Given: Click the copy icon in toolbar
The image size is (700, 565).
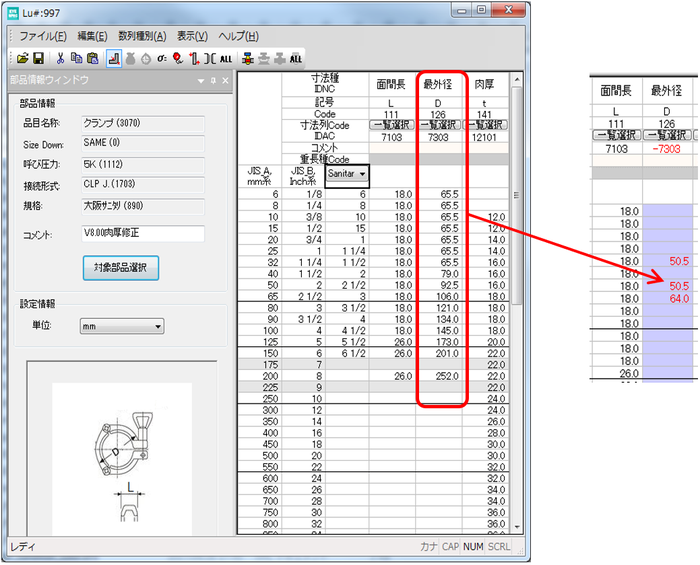Looking at the screenshot, I should coord(76,59).
